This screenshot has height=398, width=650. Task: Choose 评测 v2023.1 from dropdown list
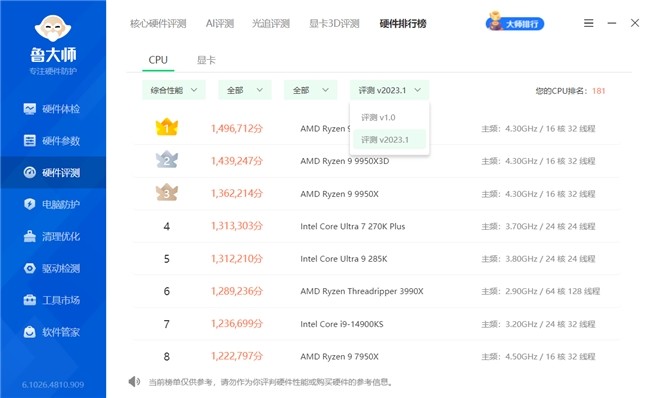tap(389, 140)
